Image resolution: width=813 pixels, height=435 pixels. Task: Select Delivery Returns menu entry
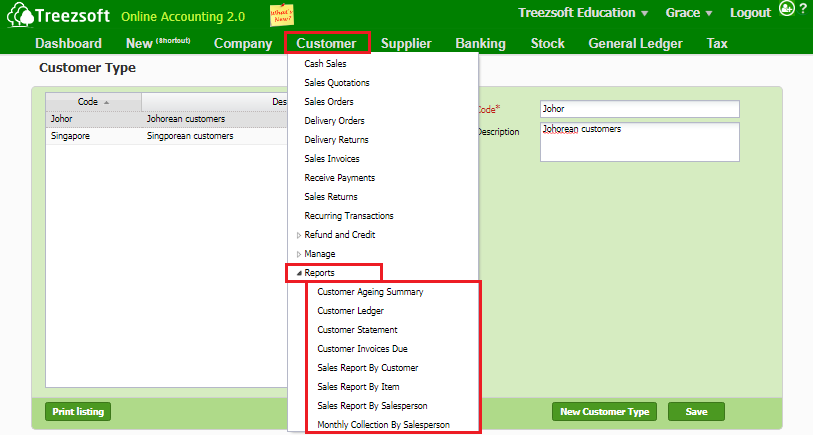[x=336, y=140]
